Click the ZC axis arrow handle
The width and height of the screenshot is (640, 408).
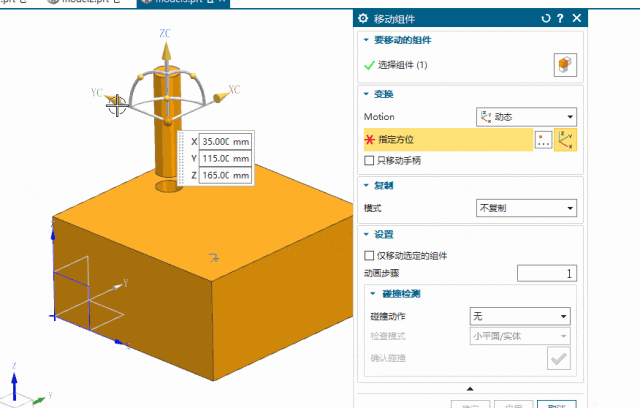166,50
